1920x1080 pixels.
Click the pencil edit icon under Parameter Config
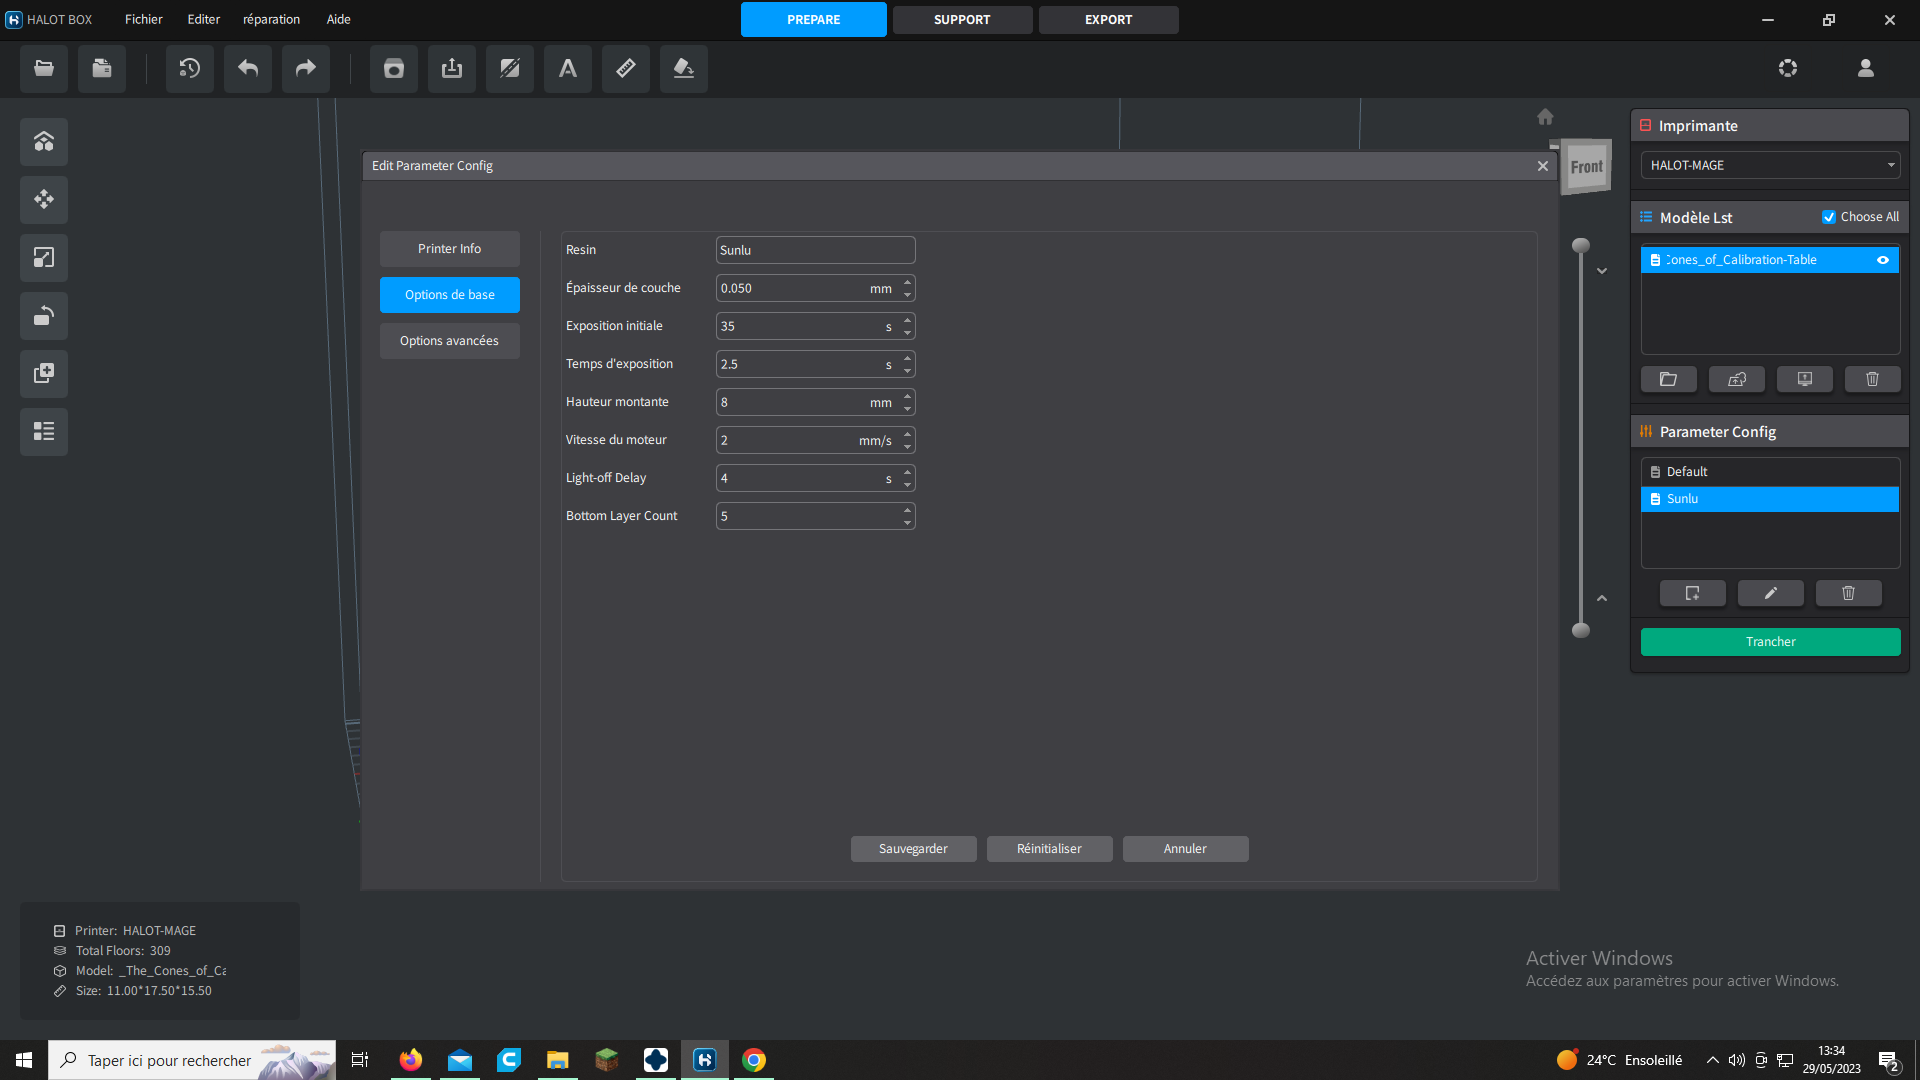pos(1770,593)
